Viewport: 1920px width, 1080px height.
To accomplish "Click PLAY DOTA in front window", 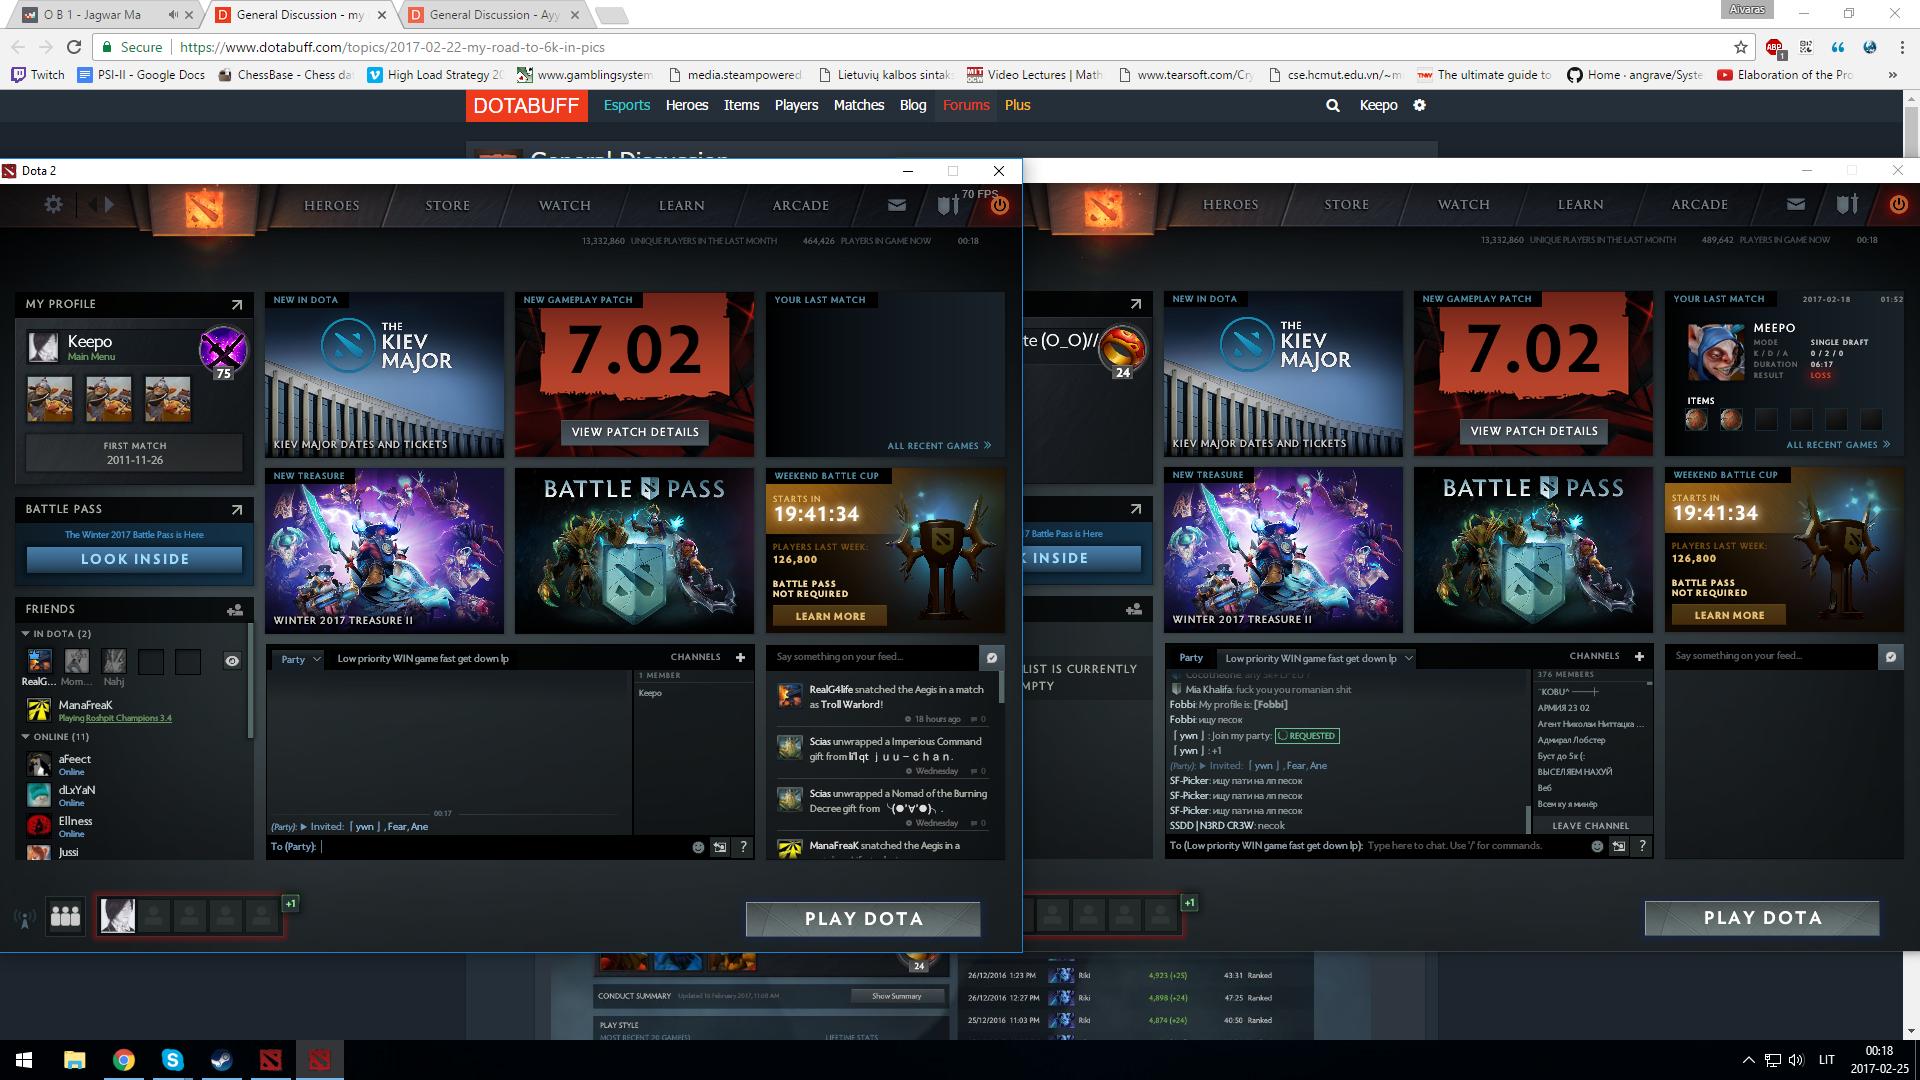I will click(x=863, y=919).
